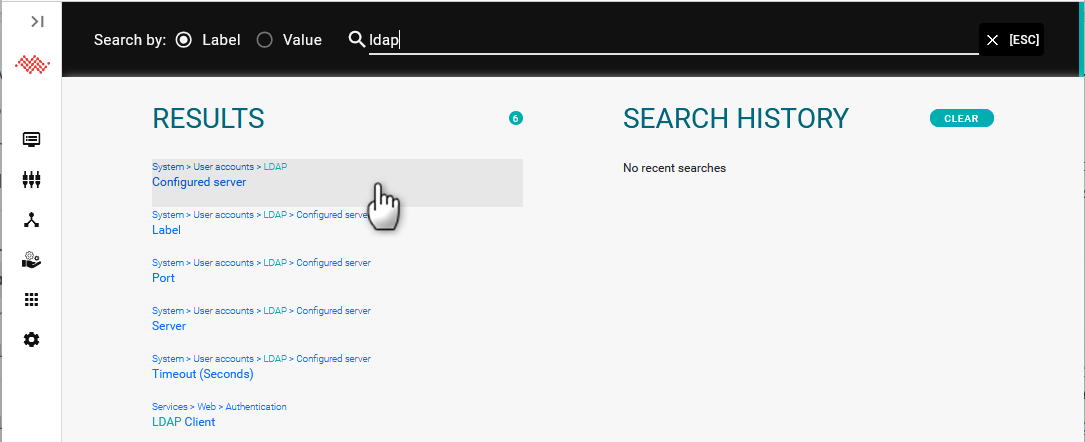Click the search magnifier icon
The image size is (1085, 442).
(356, 40)
